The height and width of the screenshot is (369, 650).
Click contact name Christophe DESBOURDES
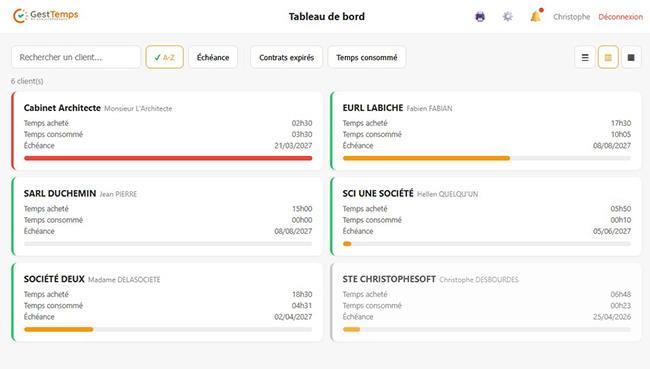pyautogui.click(x=479, y=280)
